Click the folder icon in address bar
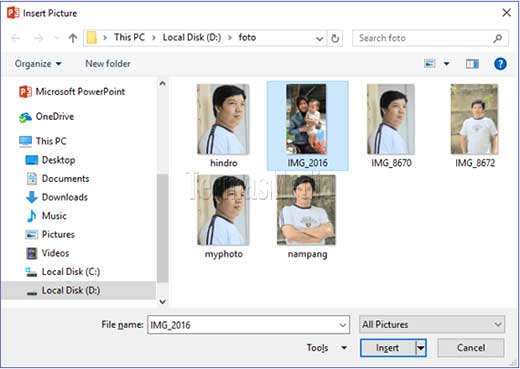520x369 pixels. tap(92, 38)
